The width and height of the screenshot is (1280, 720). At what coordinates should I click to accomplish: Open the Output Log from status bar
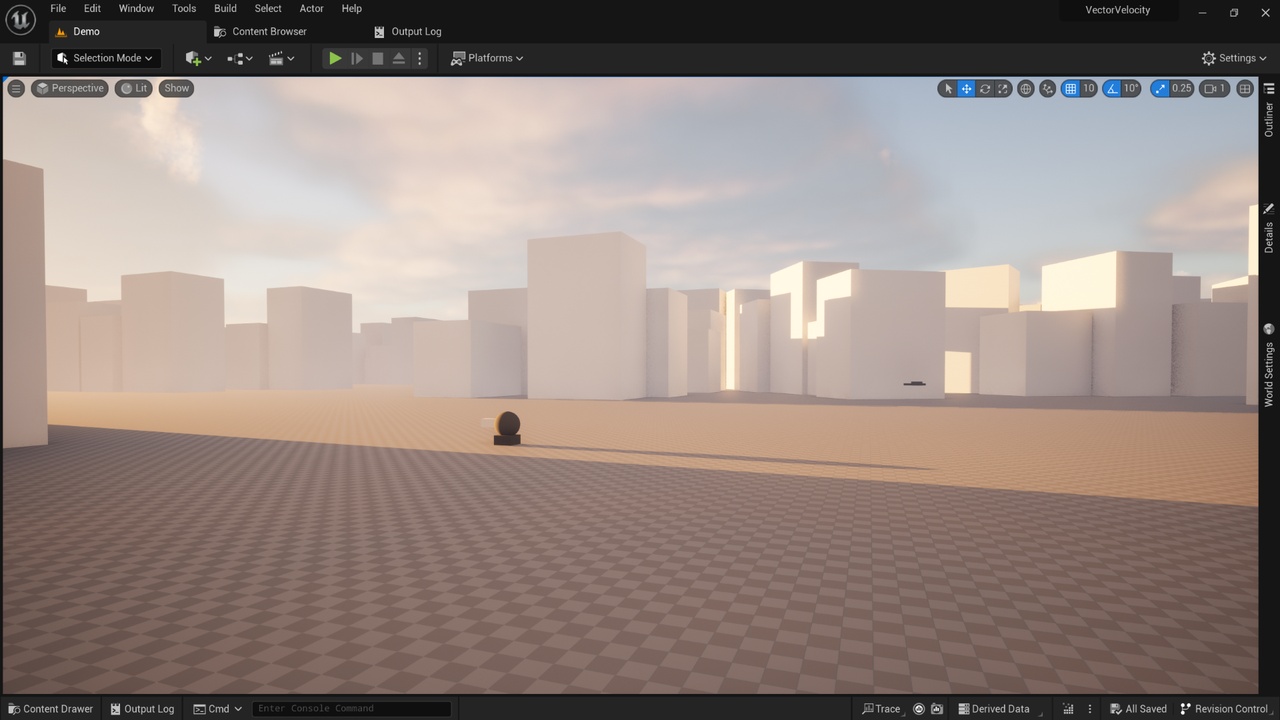[x=142, y=709]
